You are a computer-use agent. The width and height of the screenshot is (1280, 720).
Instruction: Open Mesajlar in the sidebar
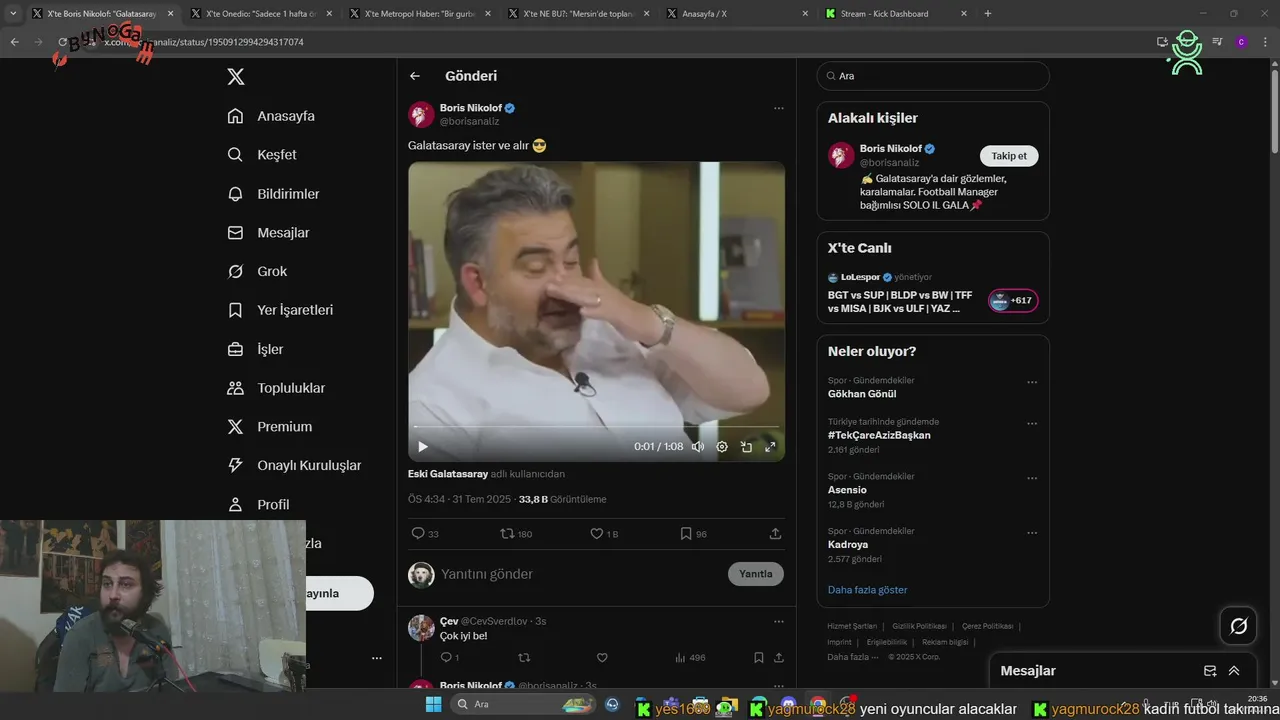(268, 233)
